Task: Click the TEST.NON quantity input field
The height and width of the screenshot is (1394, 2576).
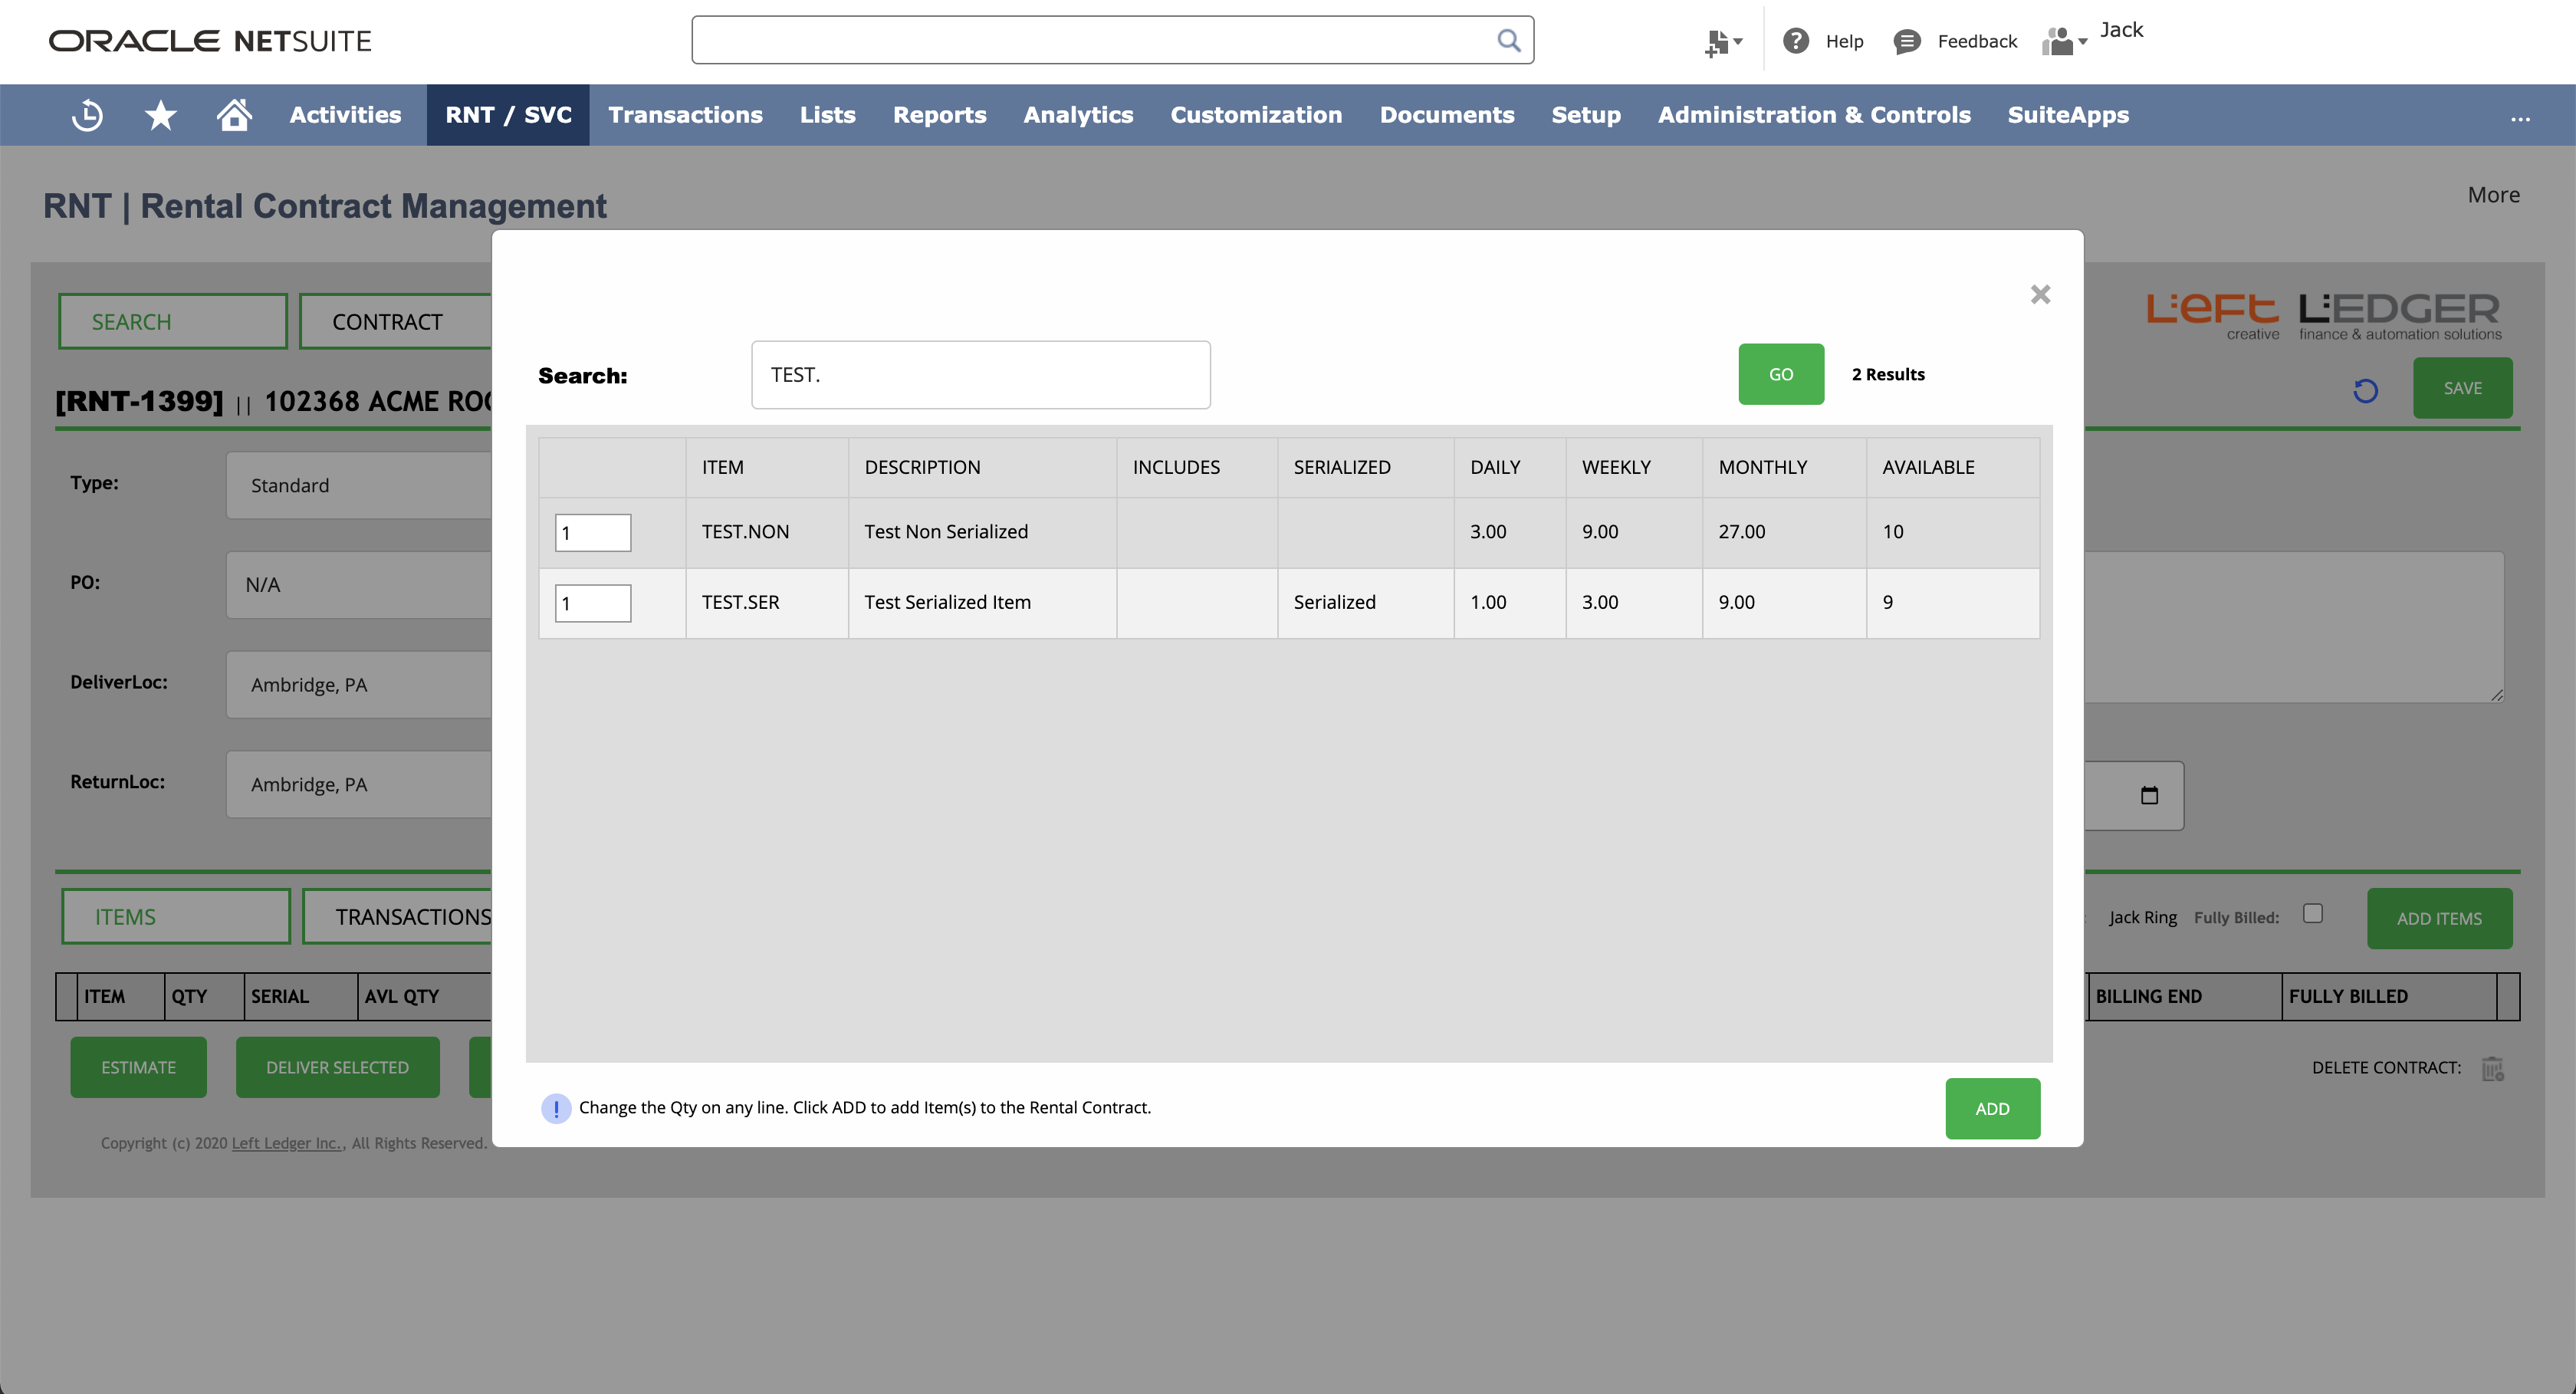Action: (x=593, y=532)
